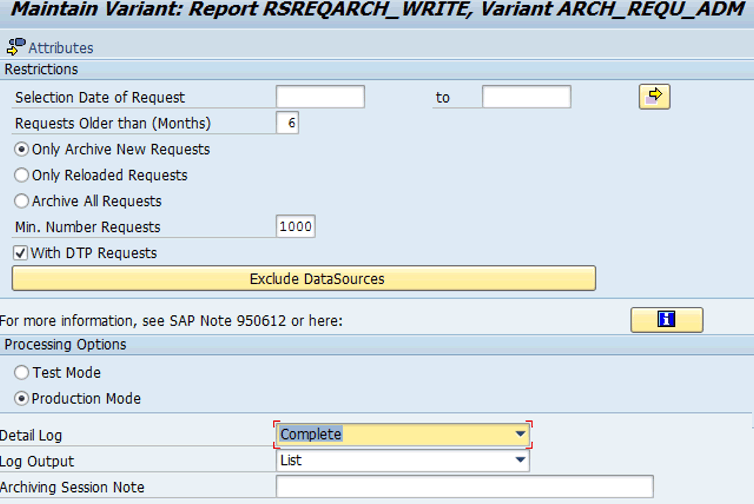Click the Restrictions section header

tap(42, 69)
